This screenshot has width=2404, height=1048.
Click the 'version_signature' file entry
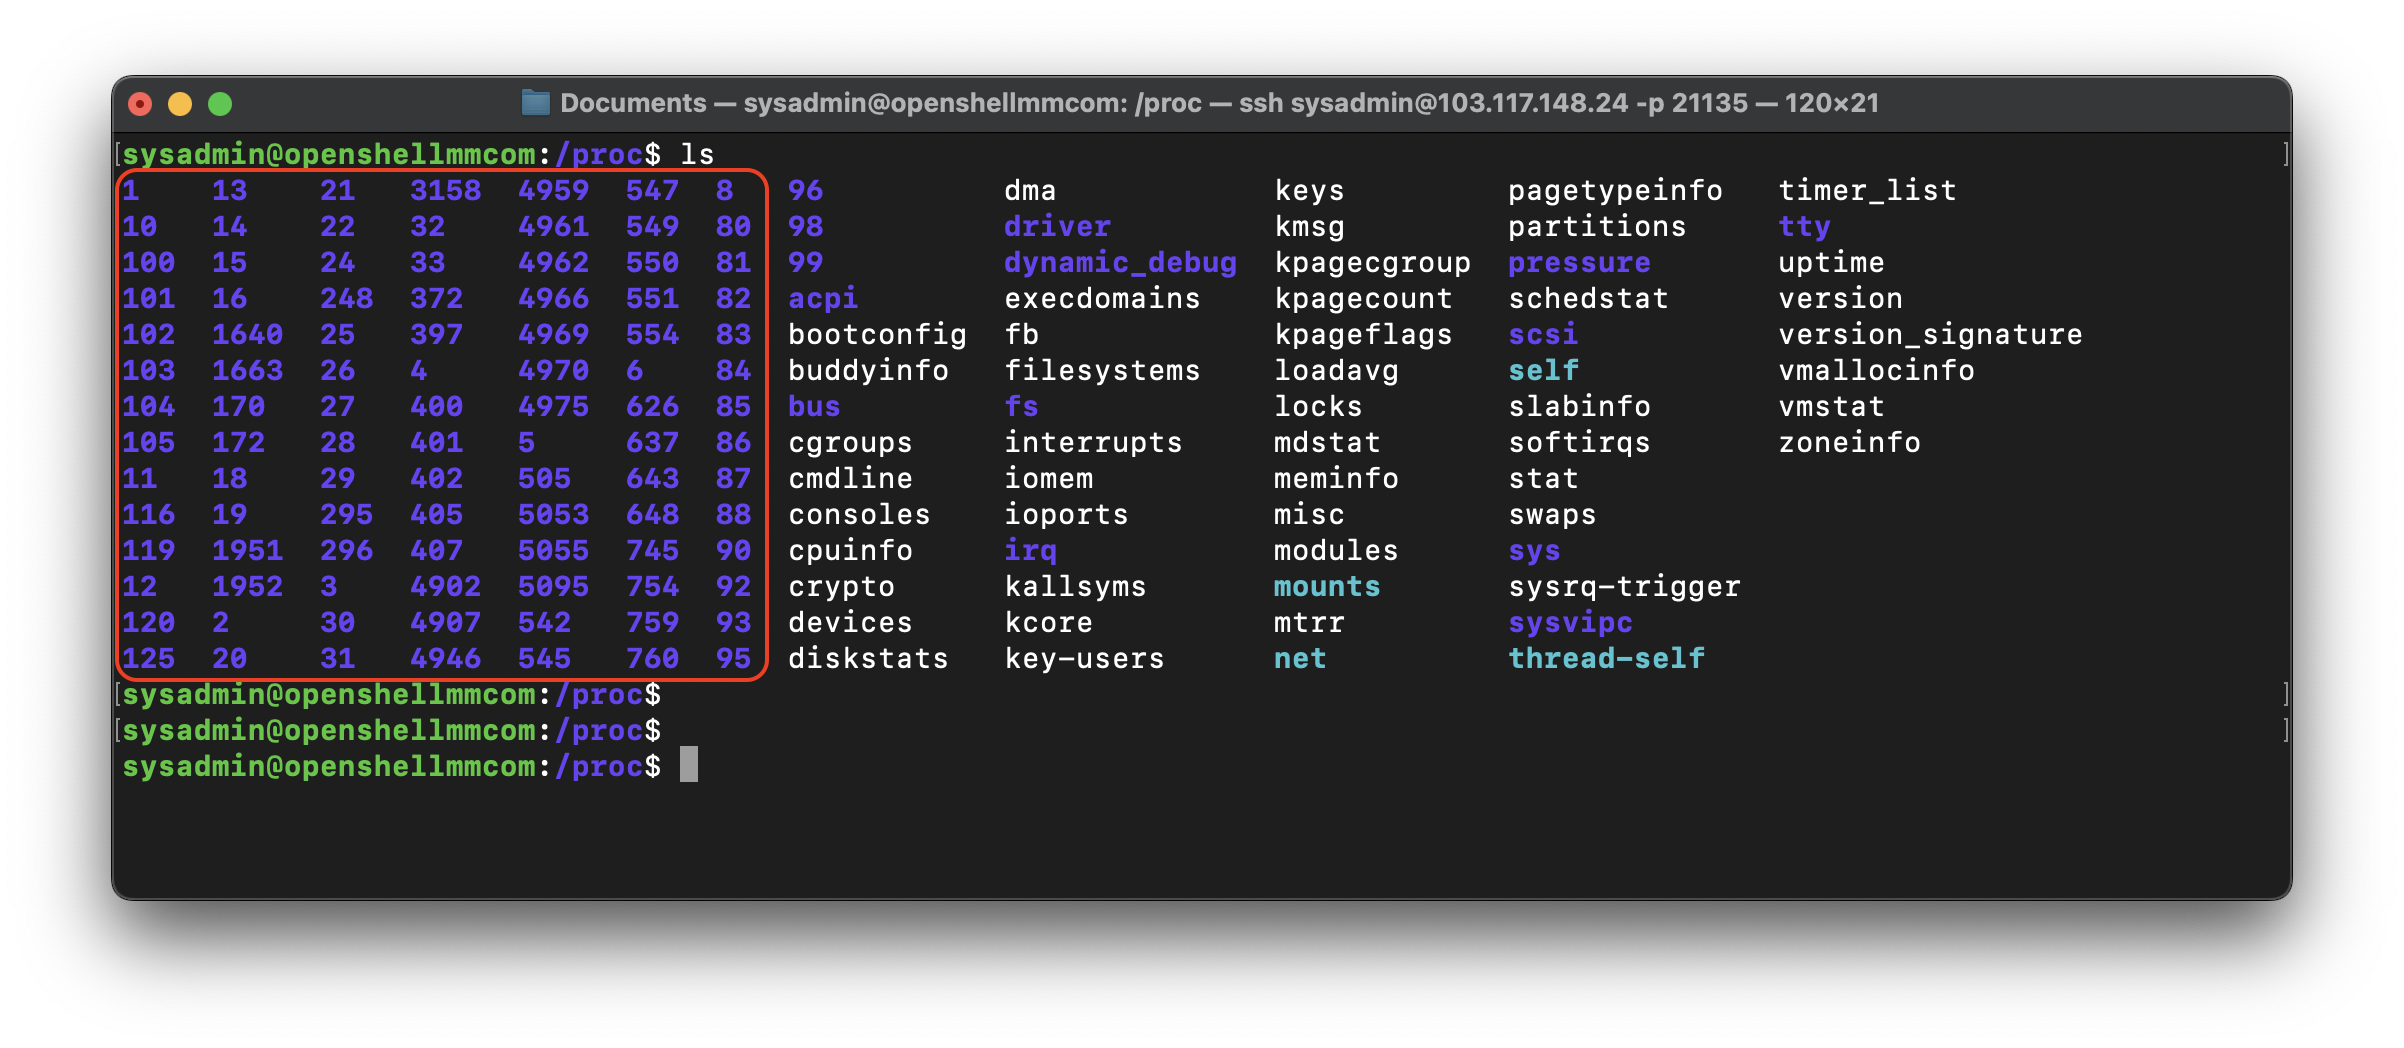1930,334
